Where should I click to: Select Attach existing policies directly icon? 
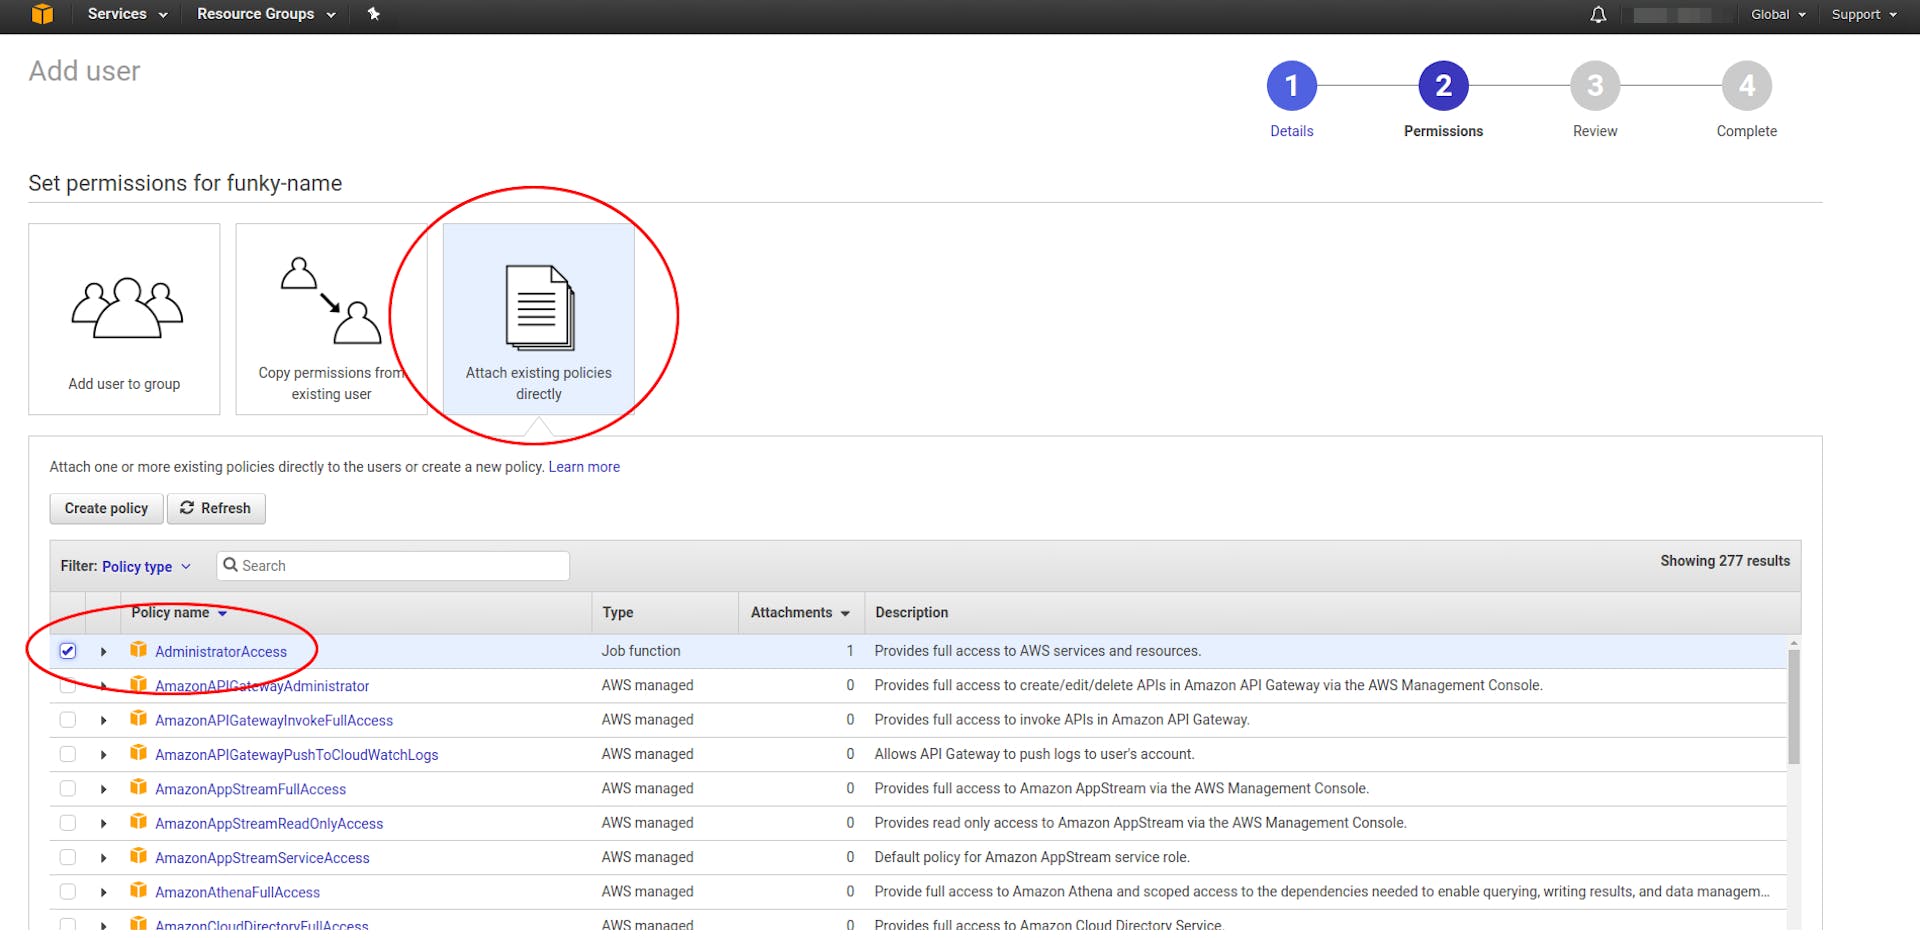pos(539,308)
